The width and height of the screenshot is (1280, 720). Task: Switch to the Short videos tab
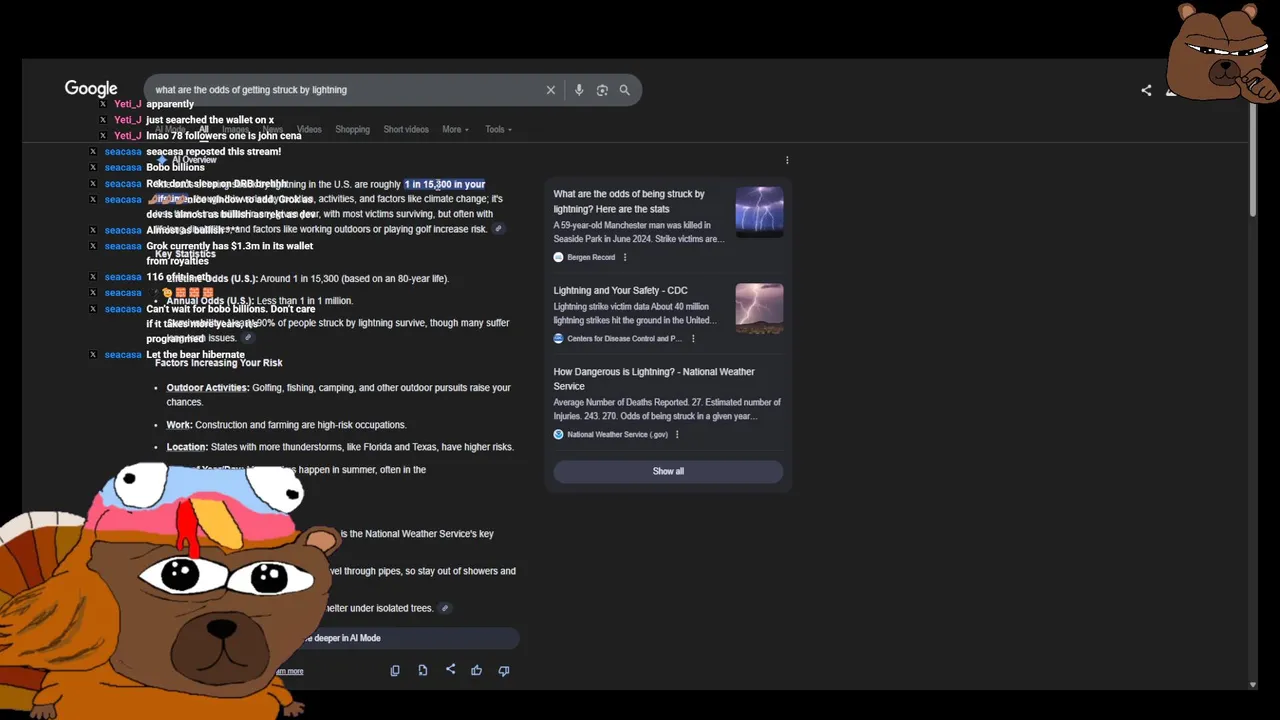point(406,129)
